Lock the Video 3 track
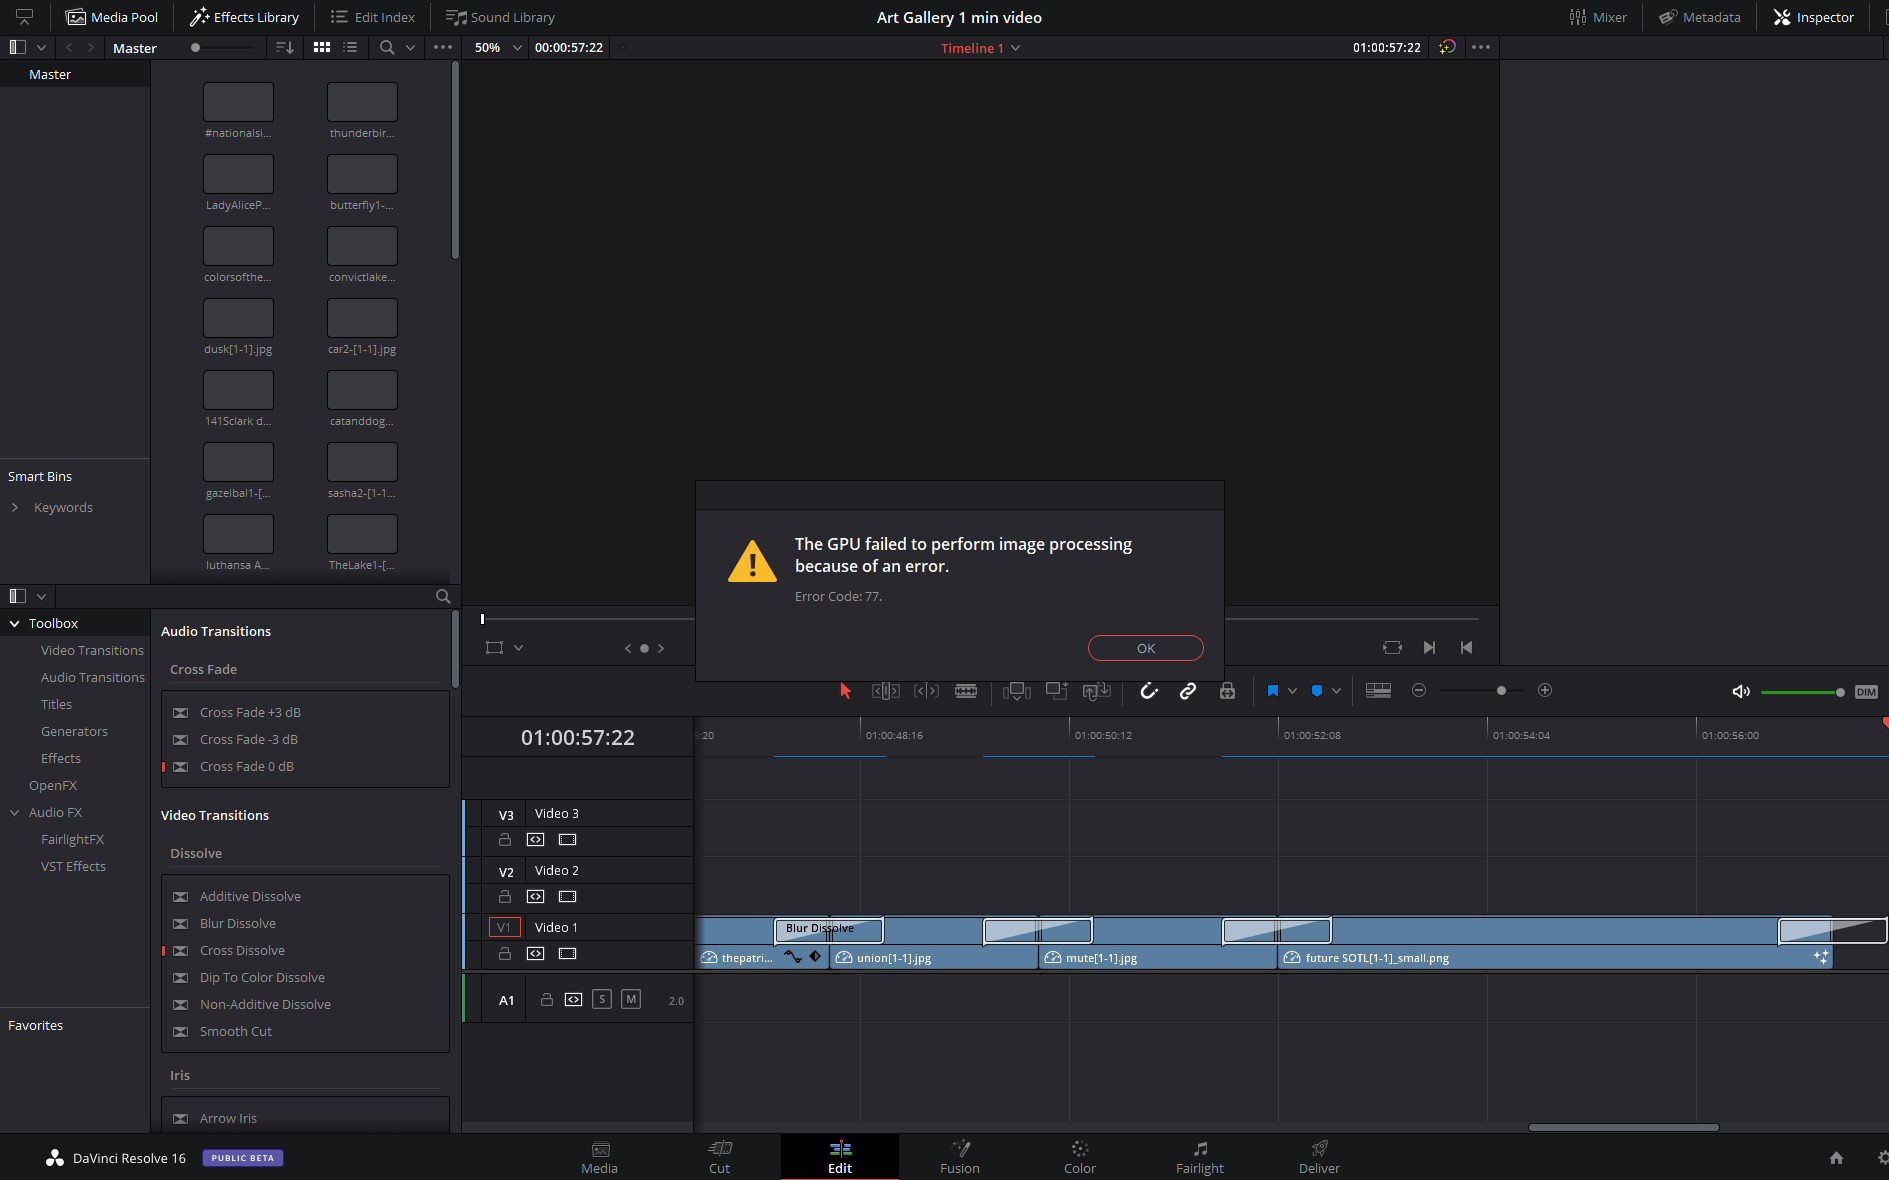Image resolution: width=1889 pixels, height=1180 pixels. pyautogui.click(x=505, y=840)
